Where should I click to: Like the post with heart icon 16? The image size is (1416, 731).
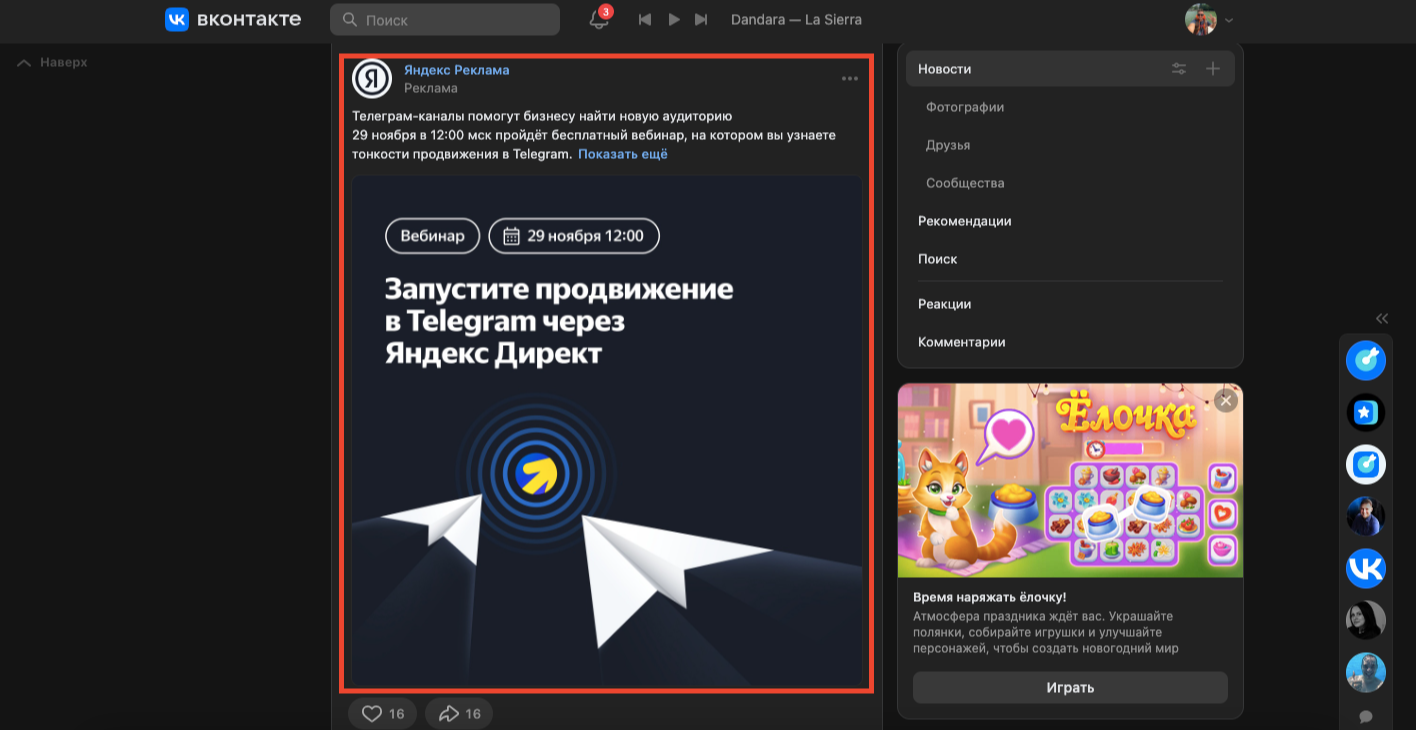coord(383,714)
